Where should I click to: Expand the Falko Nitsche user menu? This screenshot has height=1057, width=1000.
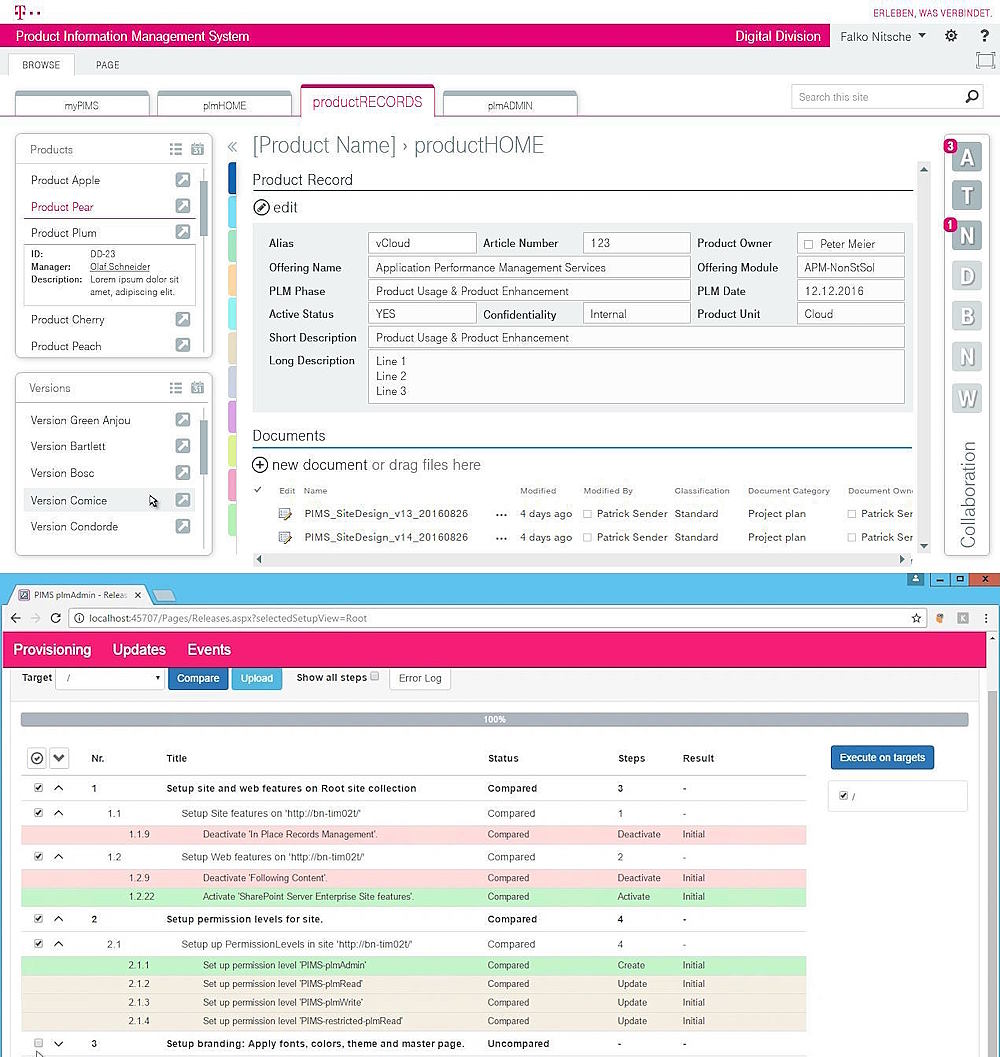tap(883, 36)
